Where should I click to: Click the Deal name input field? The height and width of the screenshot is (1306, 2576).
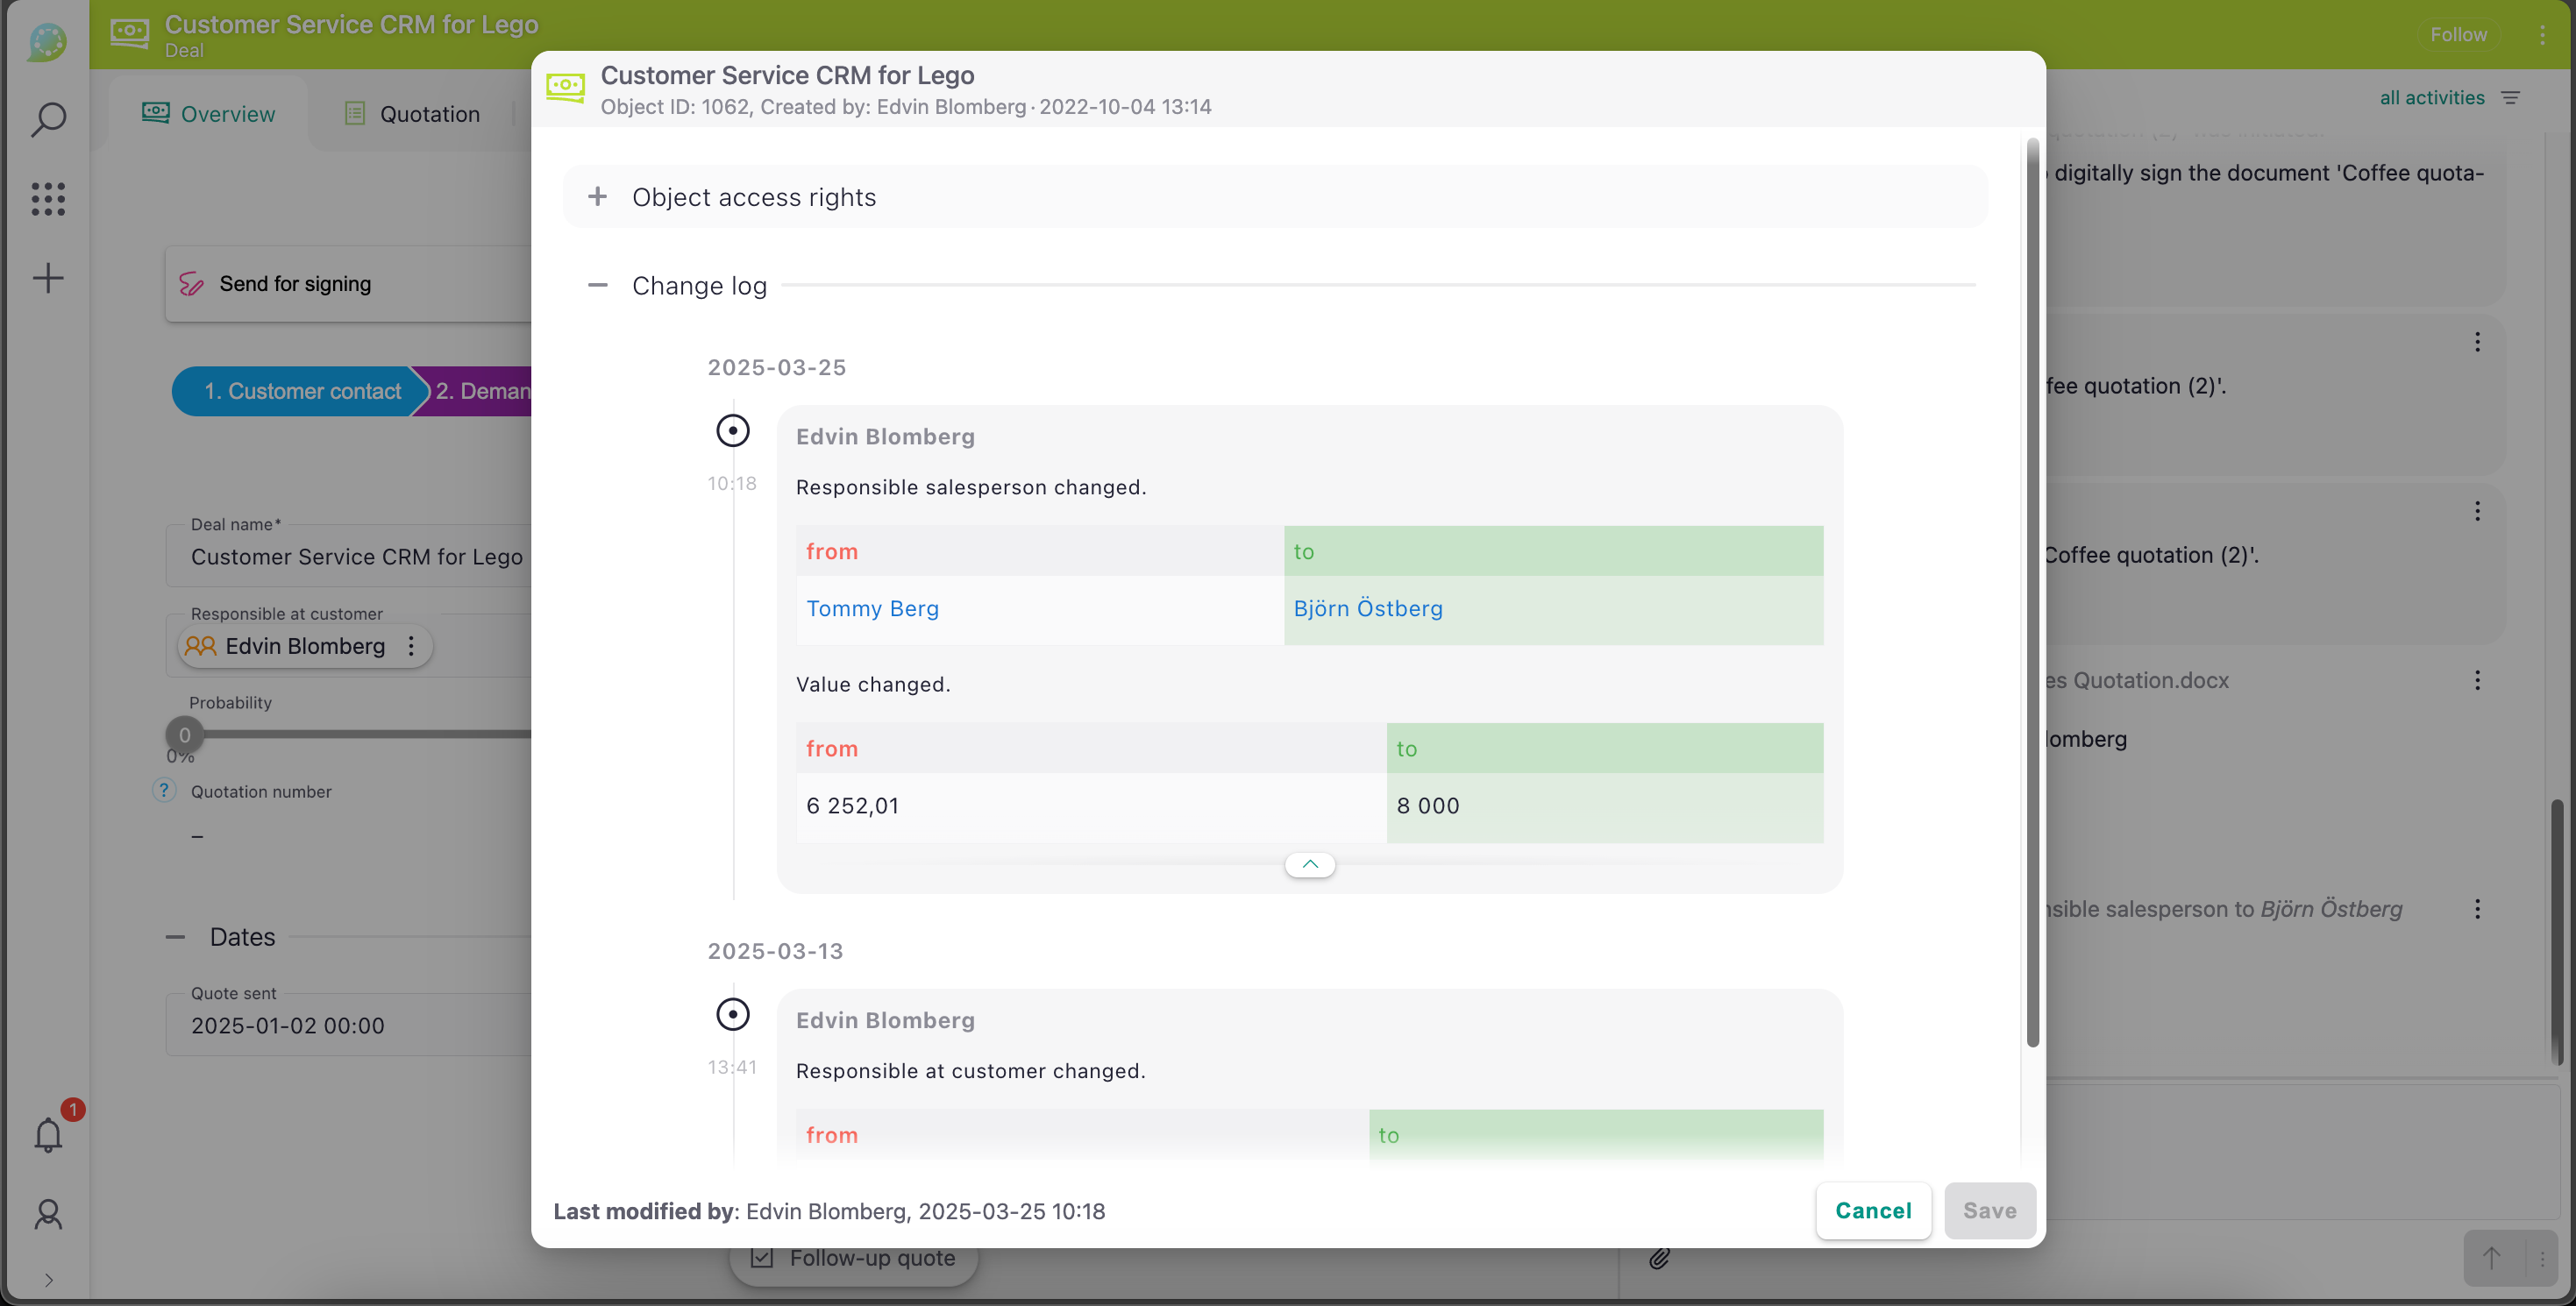[x=348, y=557]
